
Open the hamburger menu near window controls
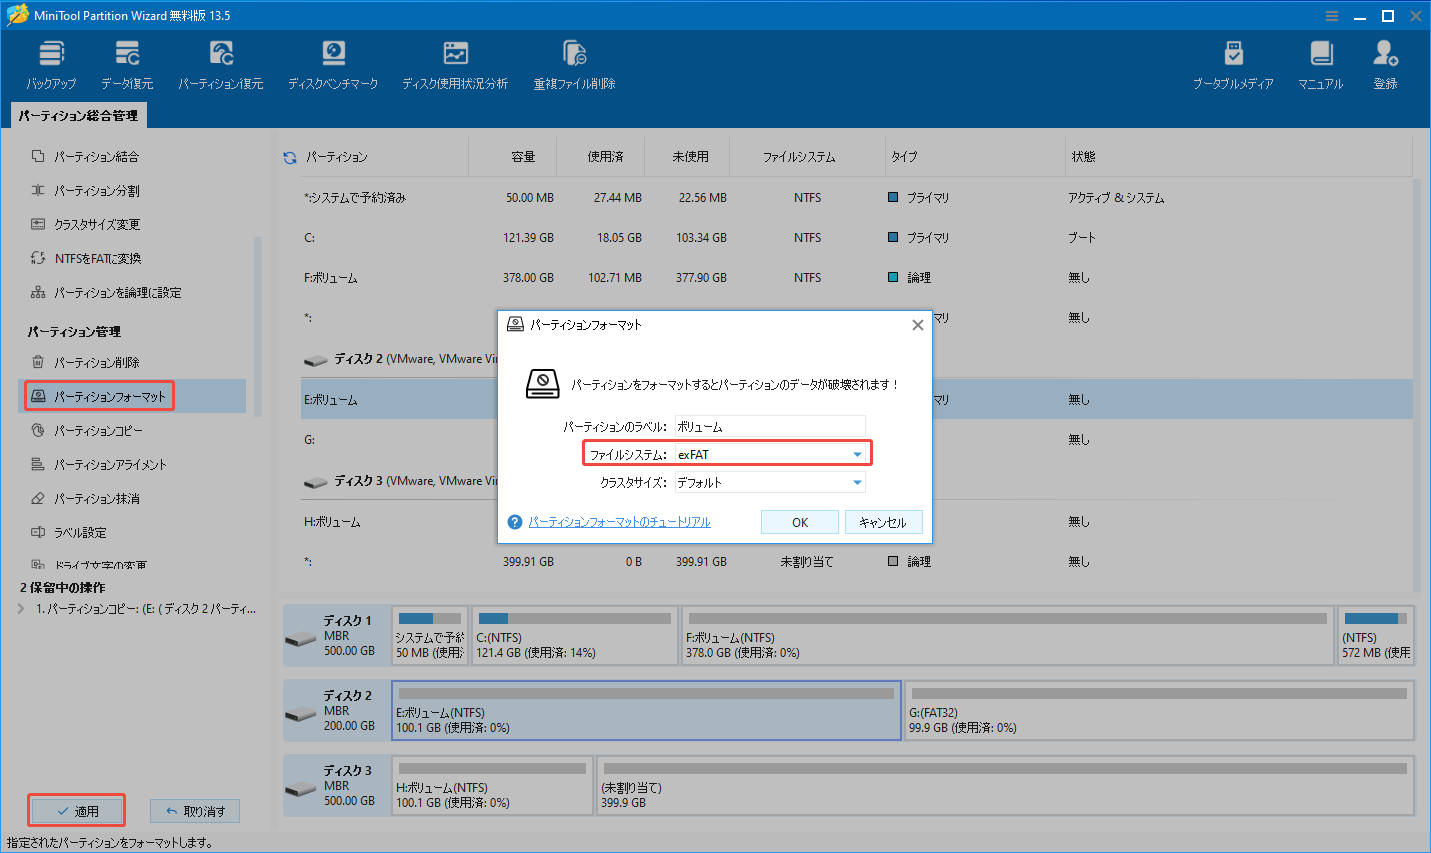1331,15
